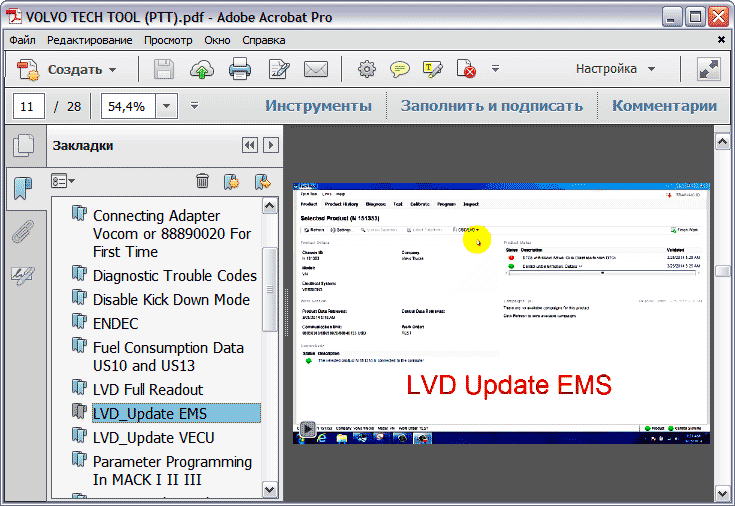Viewport: 735px width, 506px height.
Task: Delete the selected bookmark with trash icon
Action: 202,181
